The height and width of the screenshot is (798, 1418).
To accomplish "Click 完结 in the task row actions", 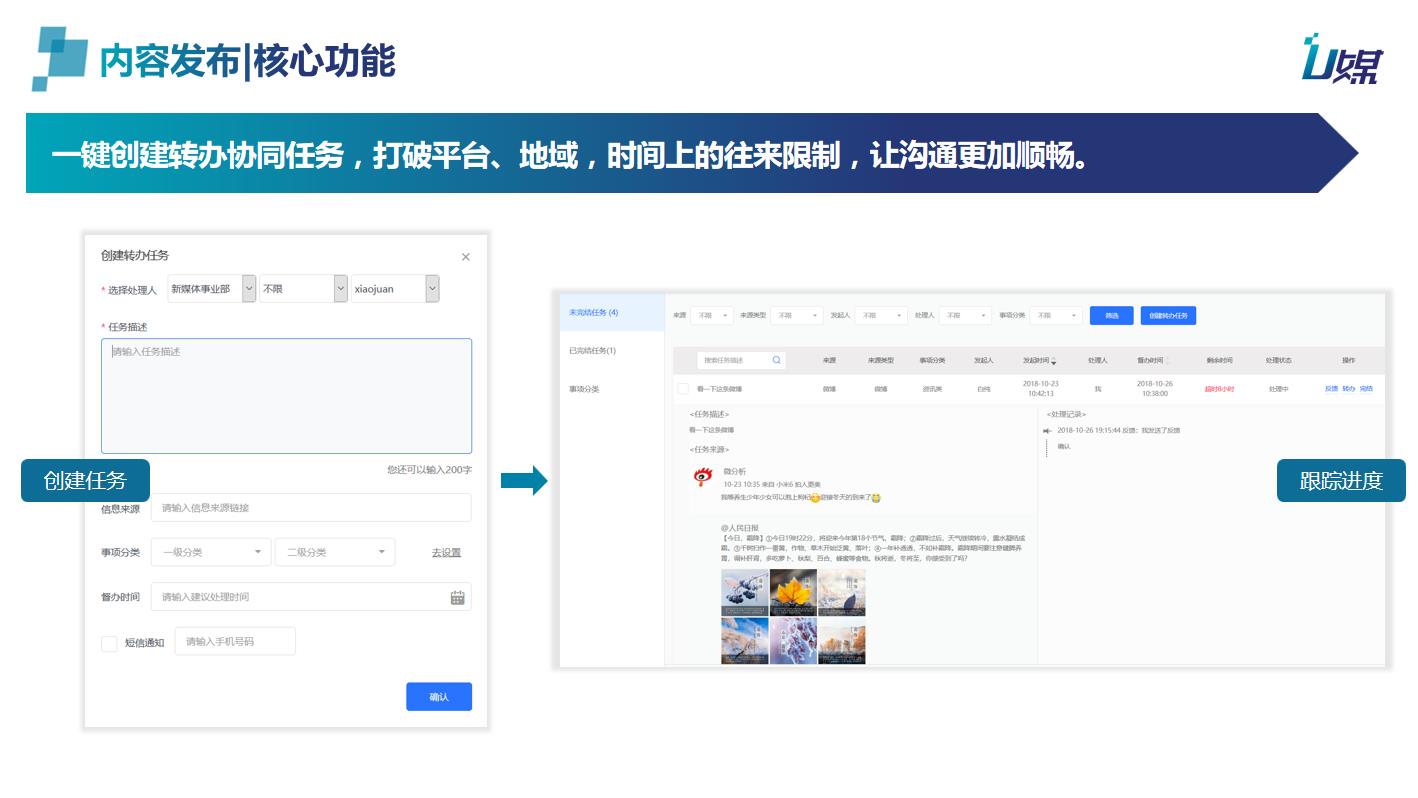I will click(1366, 389).
